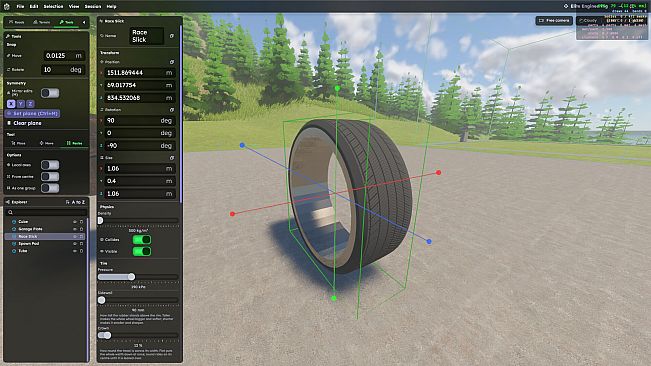
Task: Click the Clear plane button
Action: pyautogui.click(x=24, y=123)
